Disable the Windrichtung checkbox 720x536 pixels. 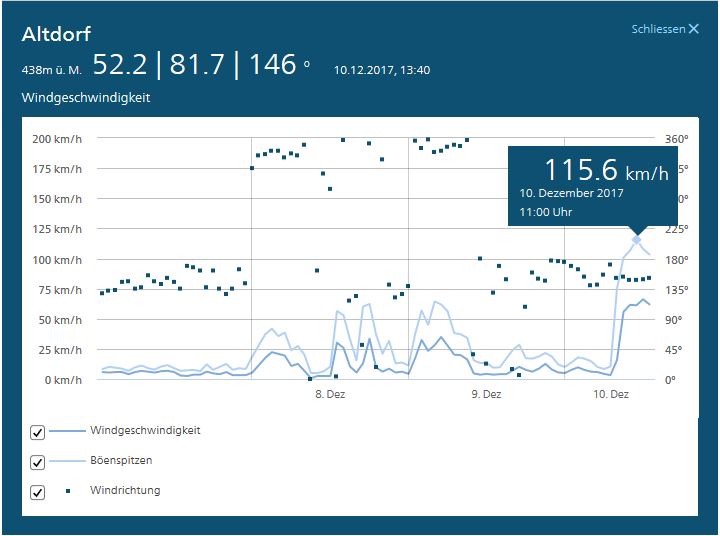pos(38,492)
